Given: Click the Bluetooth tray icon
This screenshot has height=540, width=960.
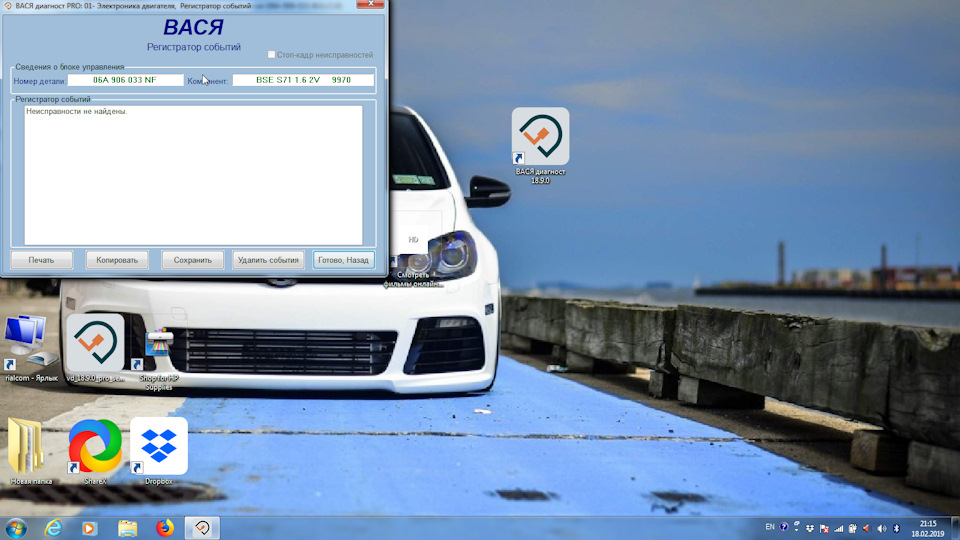Looking at the screenshot, I should [896, 528].
